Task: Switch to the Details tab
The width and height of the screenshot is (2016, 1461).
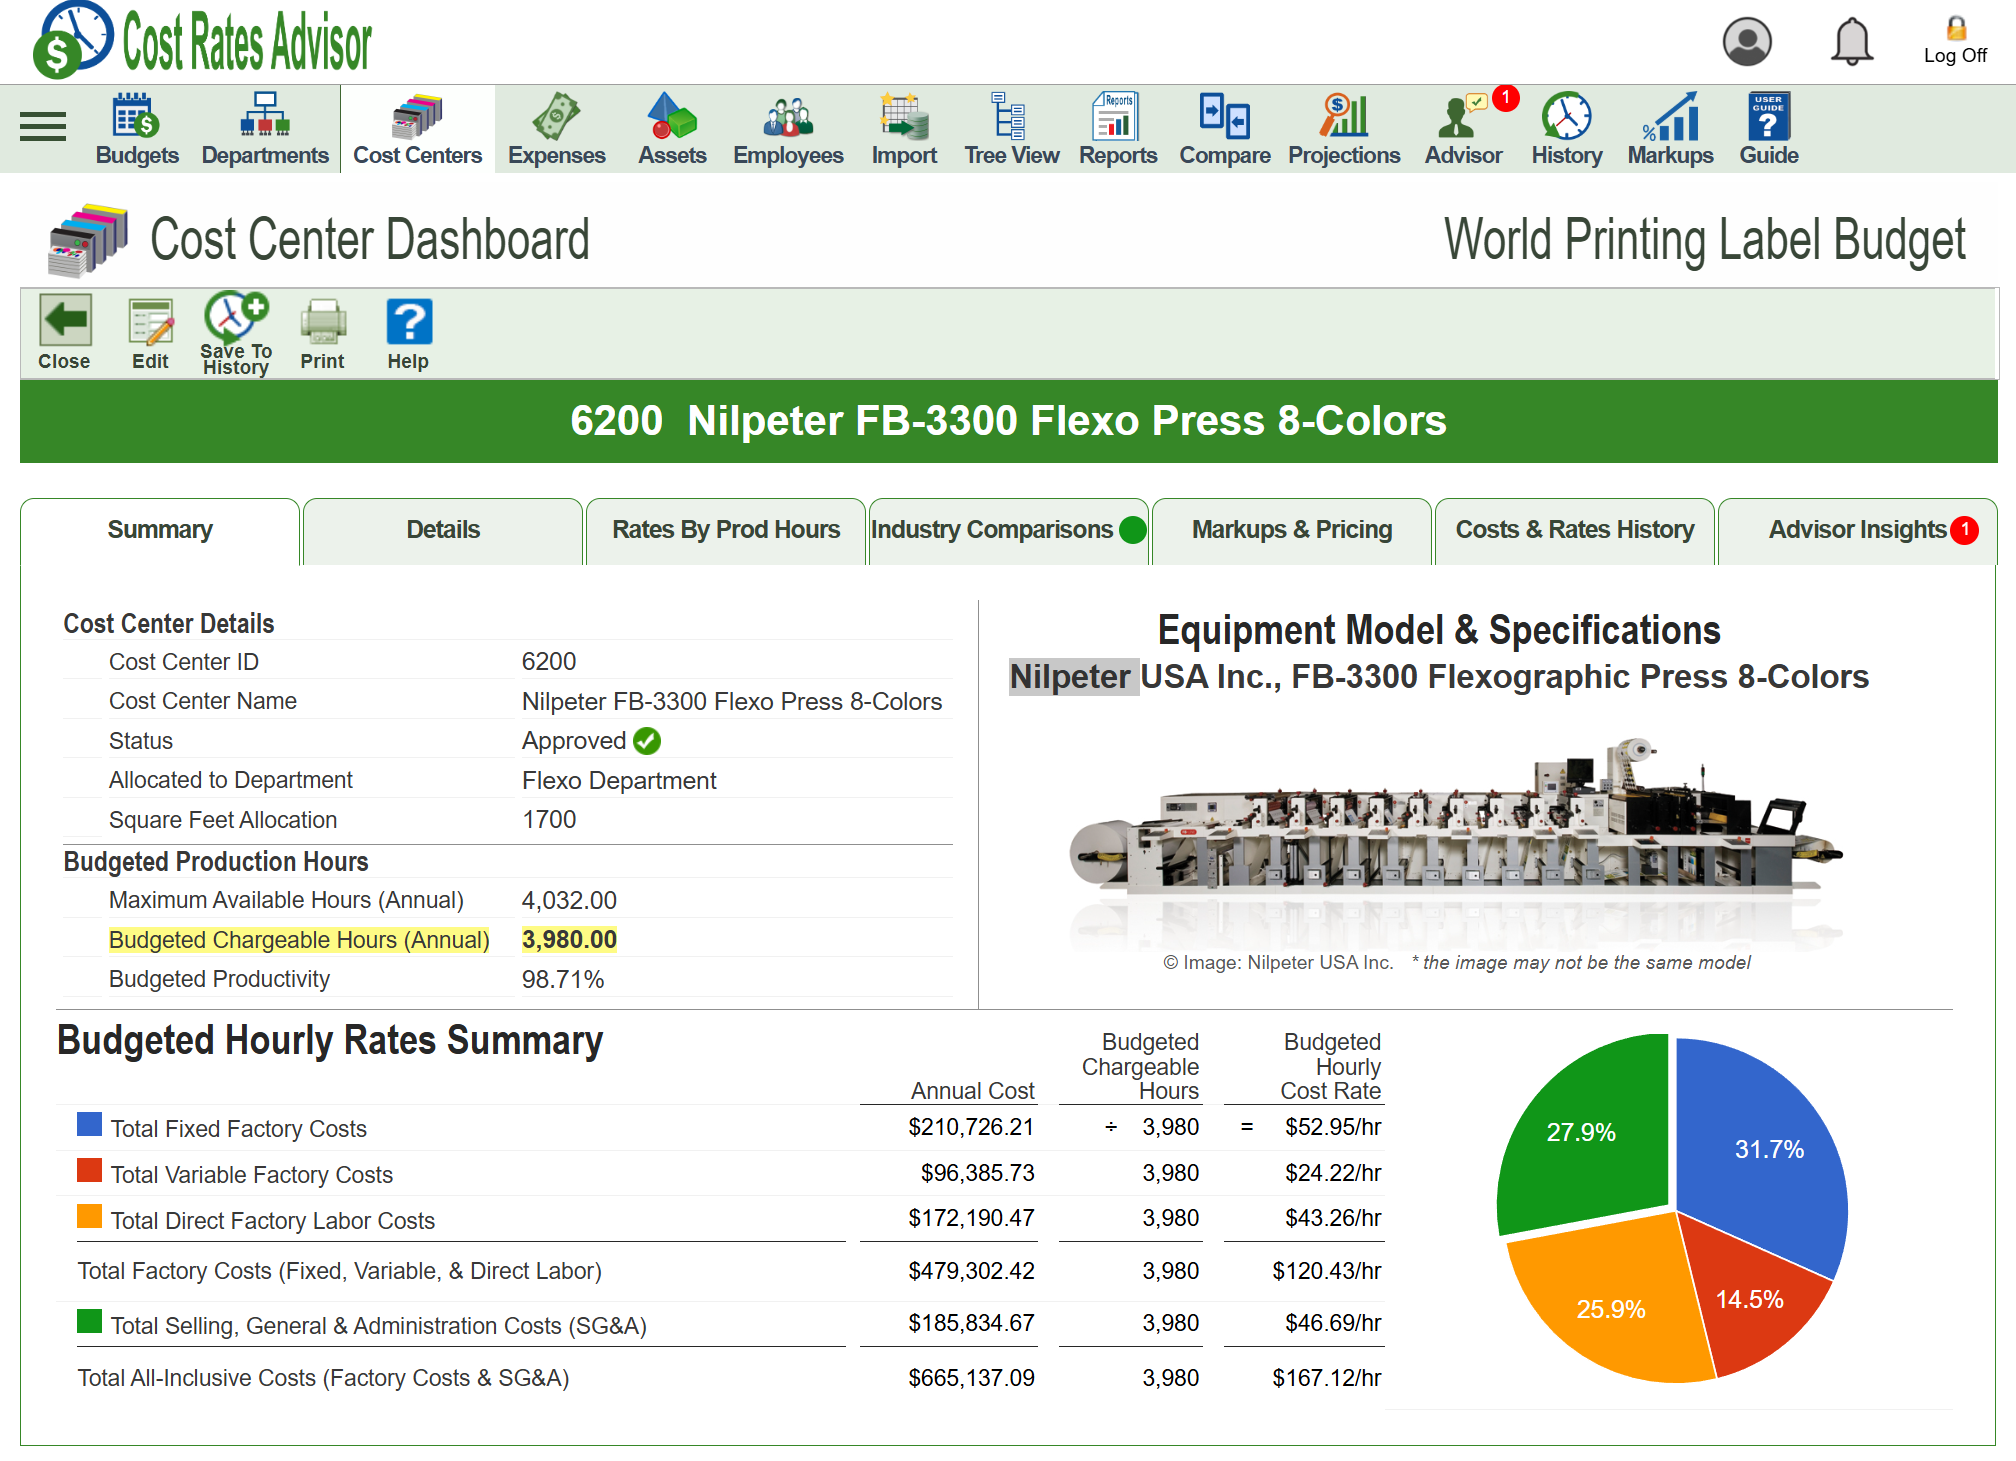Action: click(443, 530)
